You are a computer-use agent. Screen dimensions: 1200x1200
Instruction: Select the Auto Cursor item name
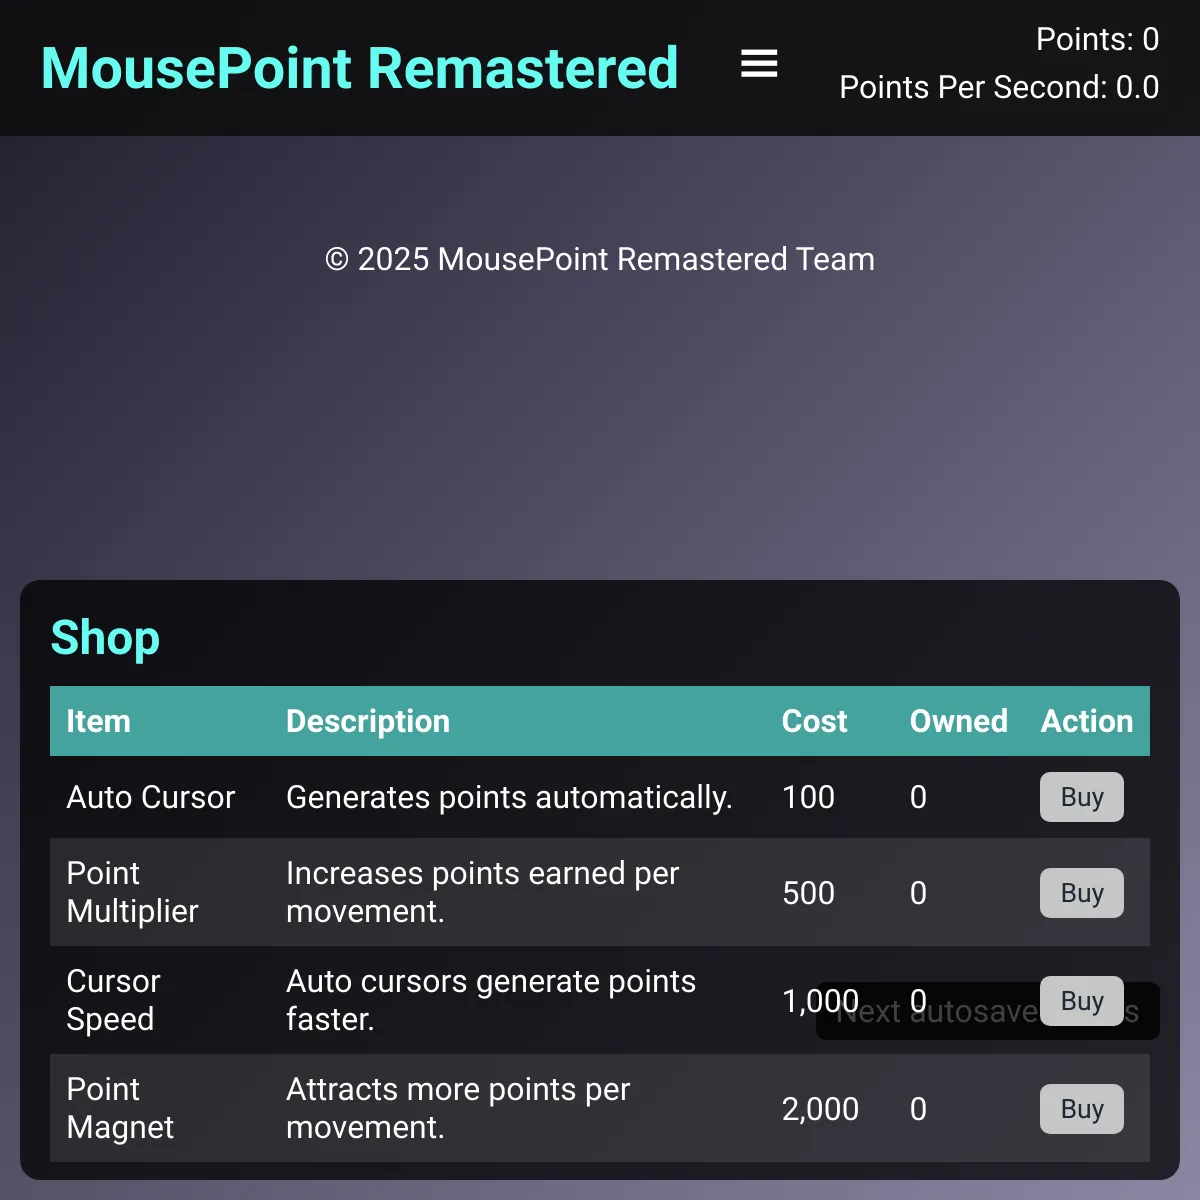150,797
